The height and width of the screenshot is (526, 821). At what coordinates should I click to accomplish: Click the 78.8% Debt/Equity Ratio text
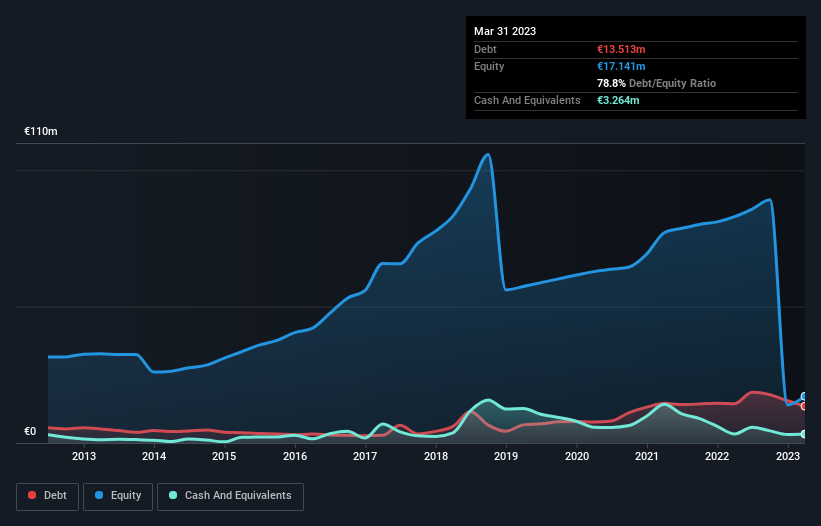[656, 83]
